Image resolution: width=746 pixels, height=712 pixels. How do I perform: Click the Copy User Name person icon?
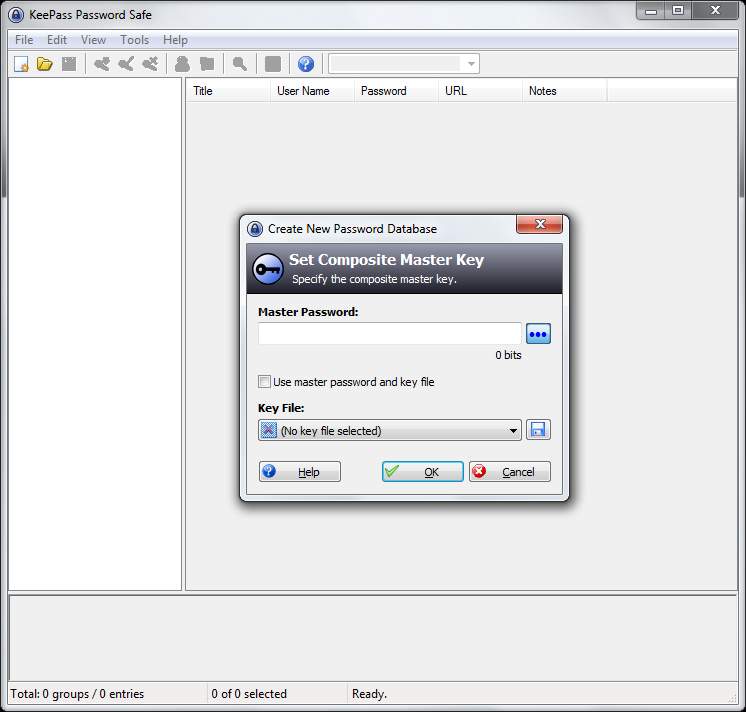coord(182,64)
